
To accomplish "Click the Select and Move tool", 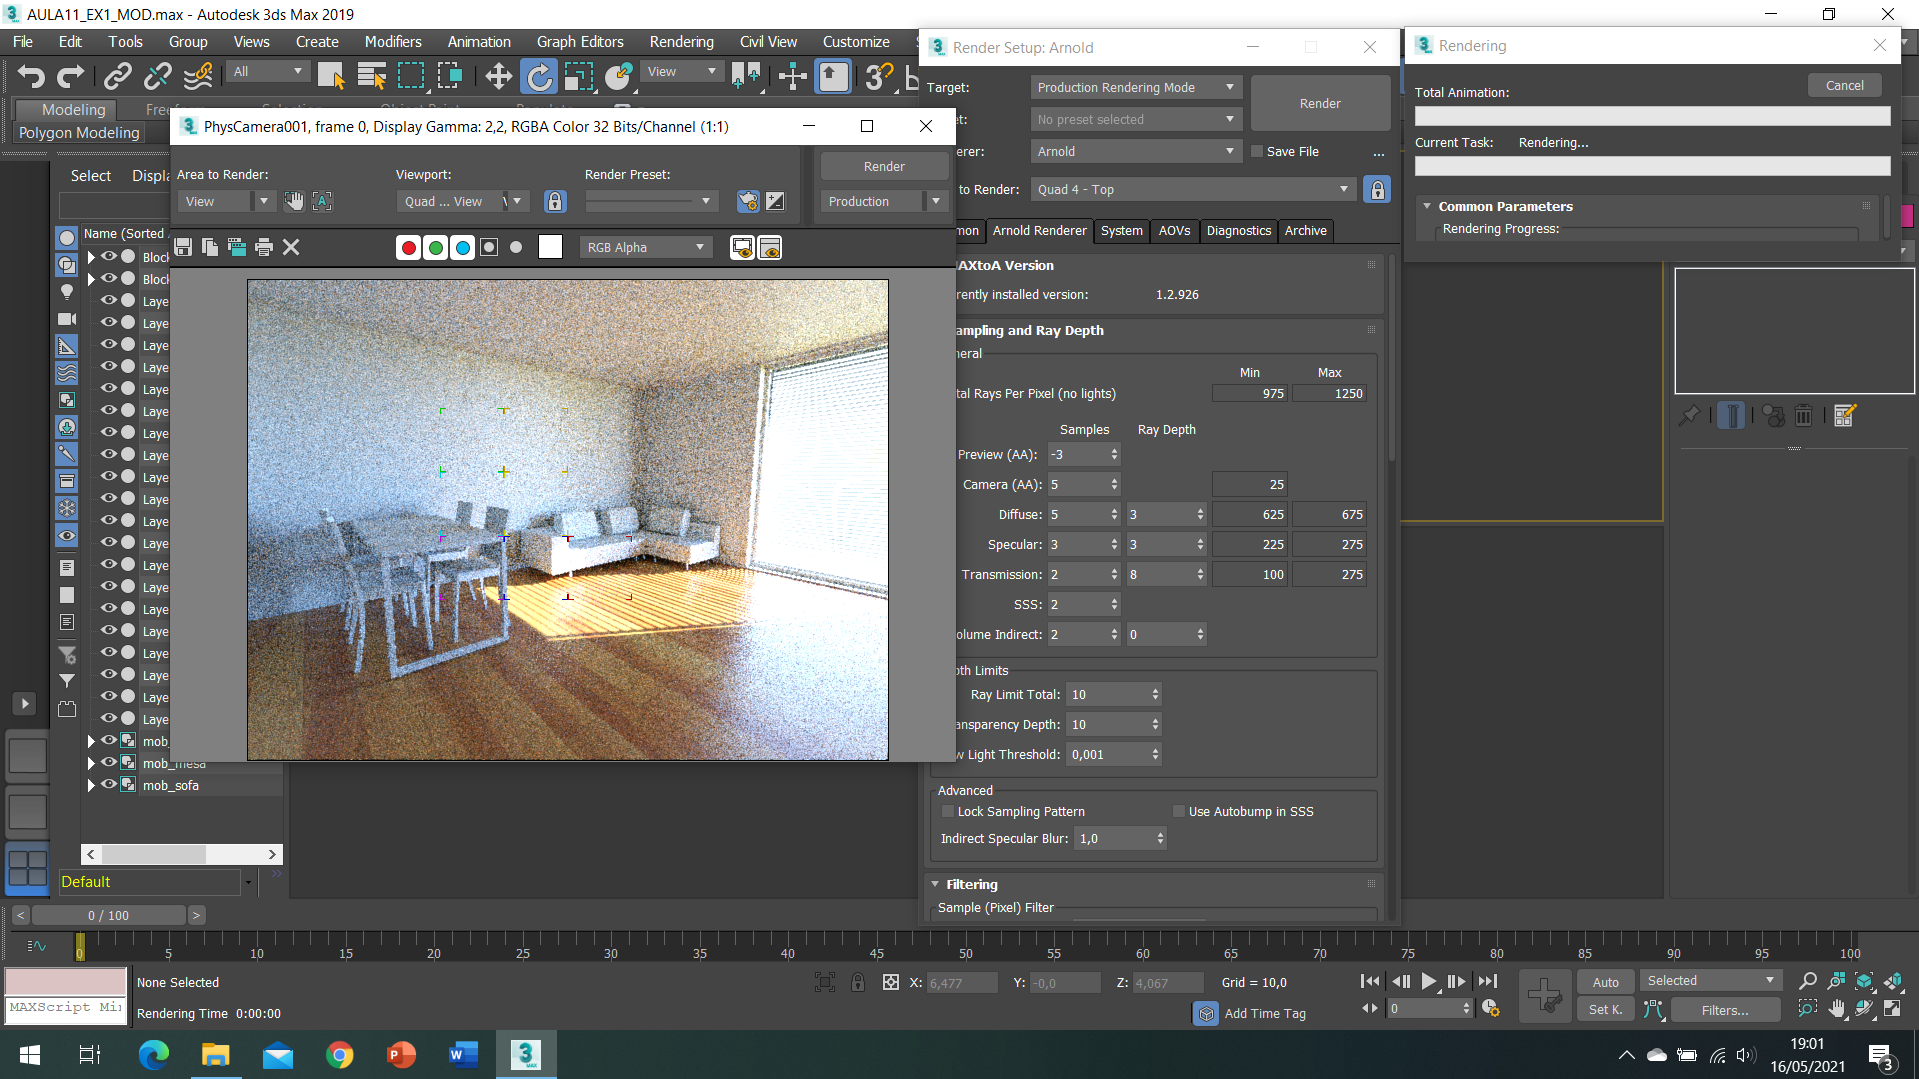I will point(498,76).
